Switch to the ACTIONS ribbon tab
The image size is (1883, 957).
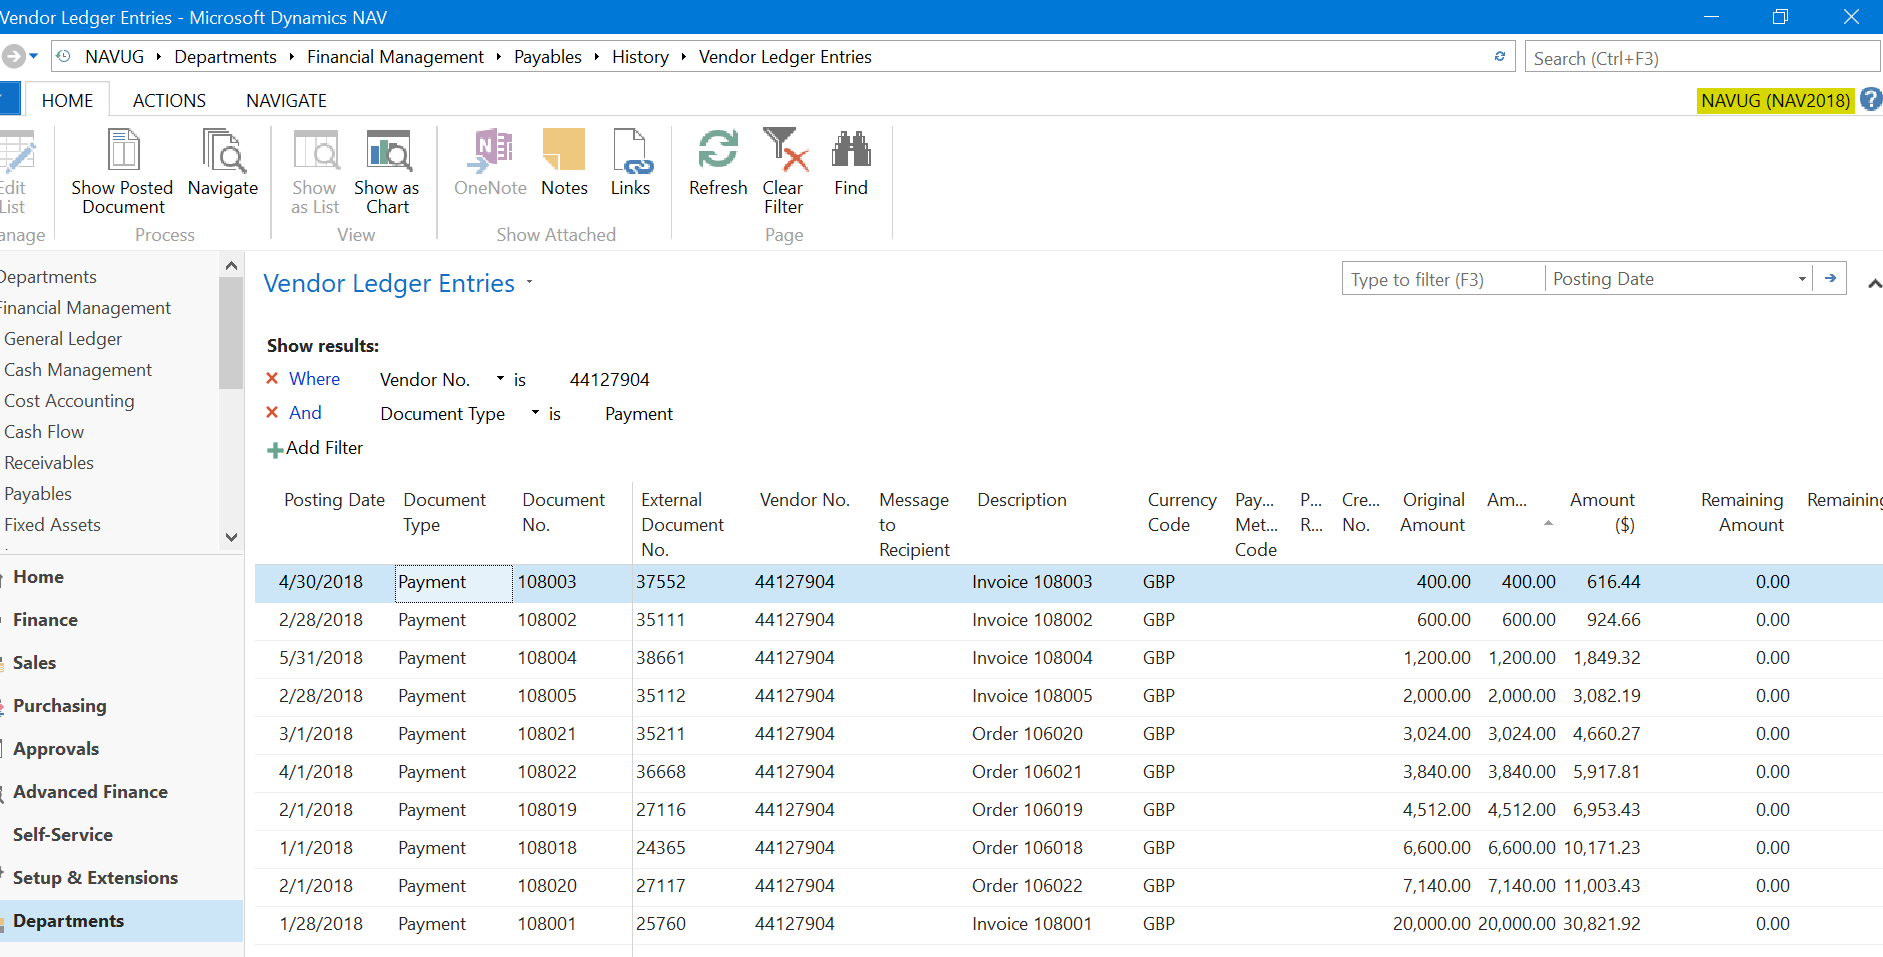(x=169, y=100)
